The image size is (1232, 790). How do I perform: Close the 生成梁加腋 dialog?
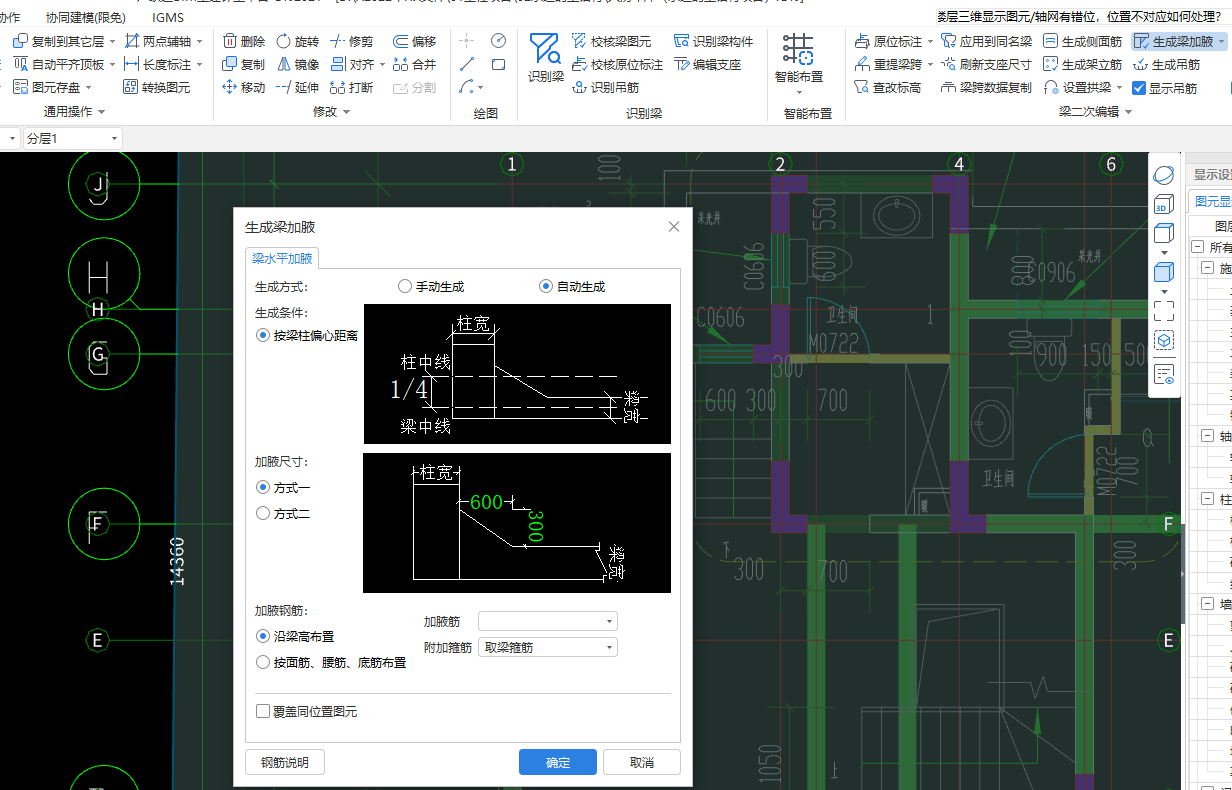point(674,227)
